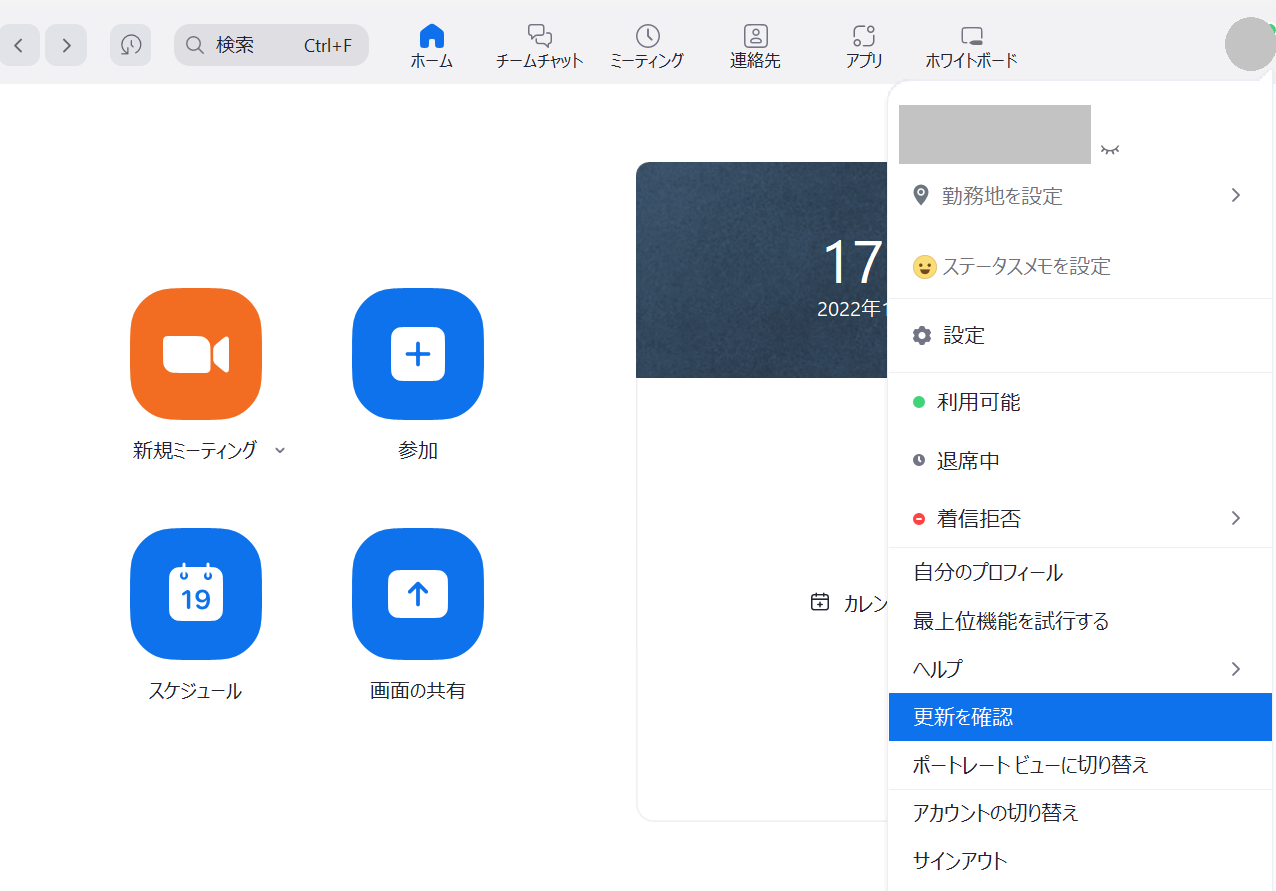The width and height of the screenshot is (1276, 891).
Task: Open the Contacts icon in toolbar
Action: 755,37
